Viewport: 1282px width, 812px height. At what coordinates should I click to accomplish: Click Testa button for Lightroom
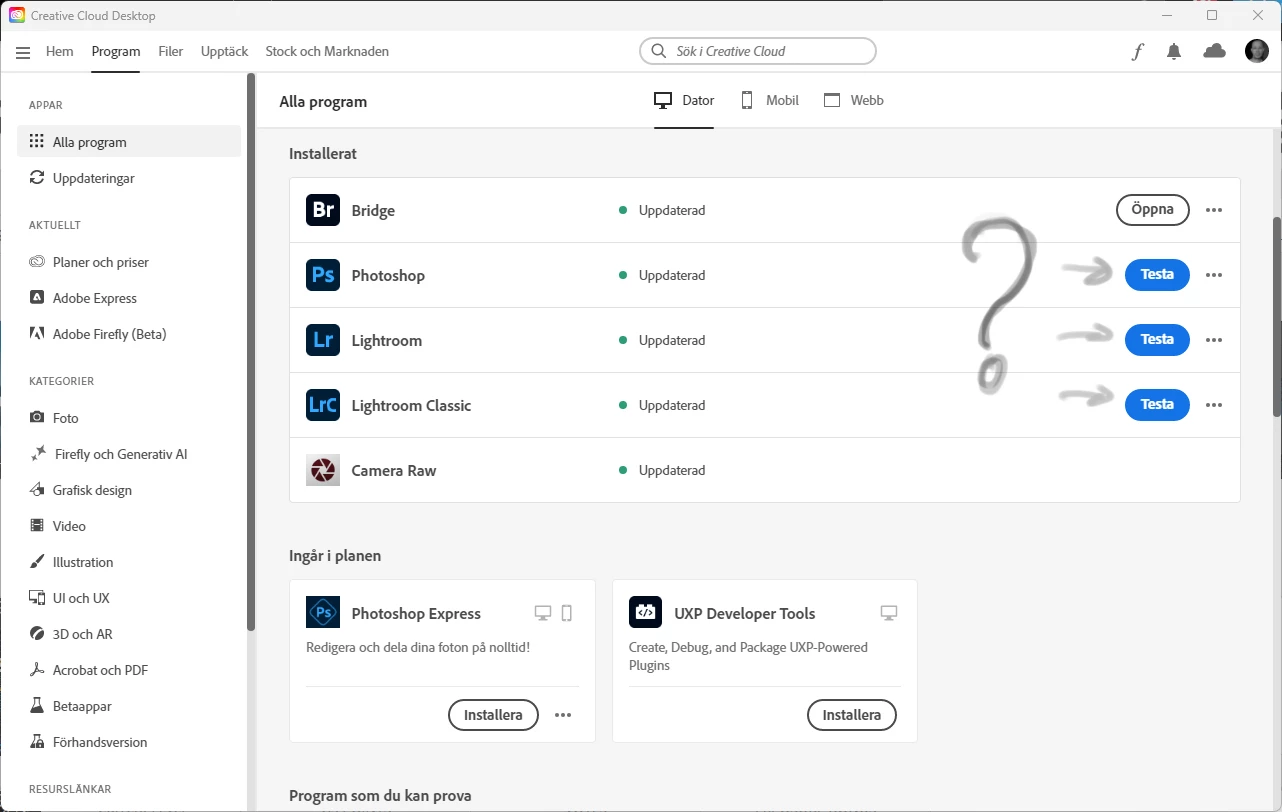pyautogui.click(x=1157, y=340)
